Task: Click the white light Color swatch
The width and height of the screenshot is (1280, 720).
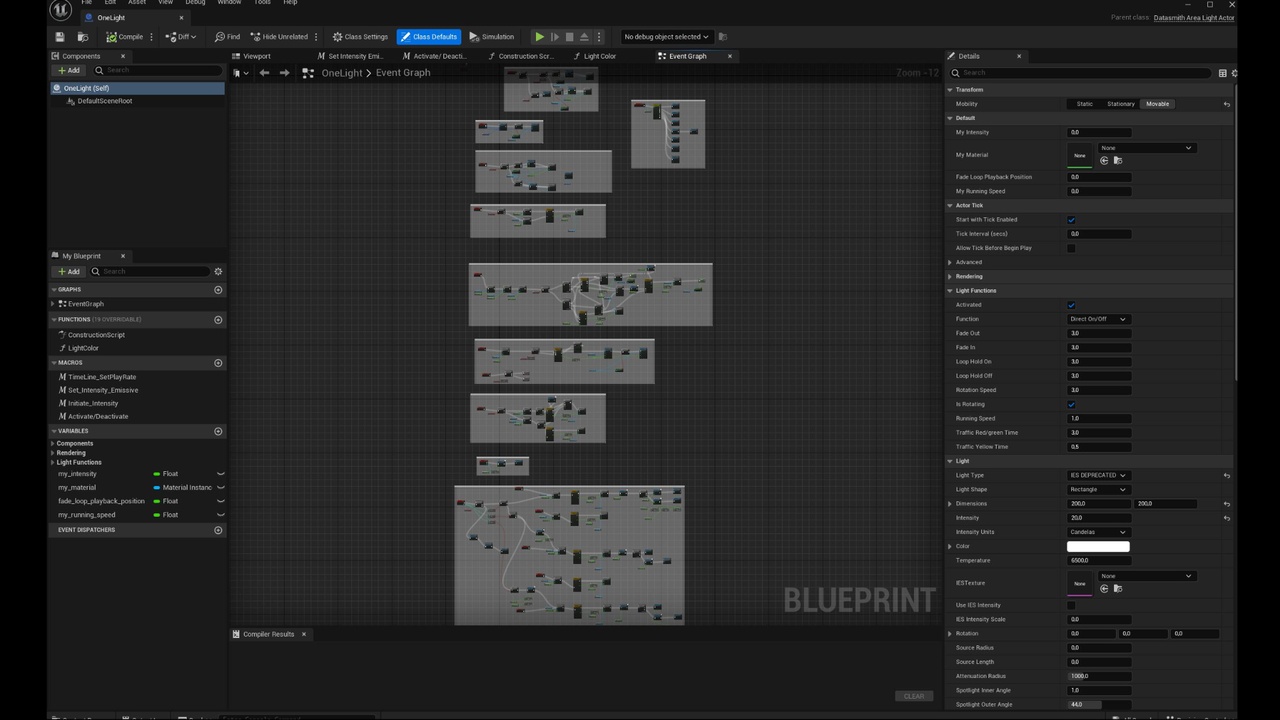Action: click(1098, 546)
